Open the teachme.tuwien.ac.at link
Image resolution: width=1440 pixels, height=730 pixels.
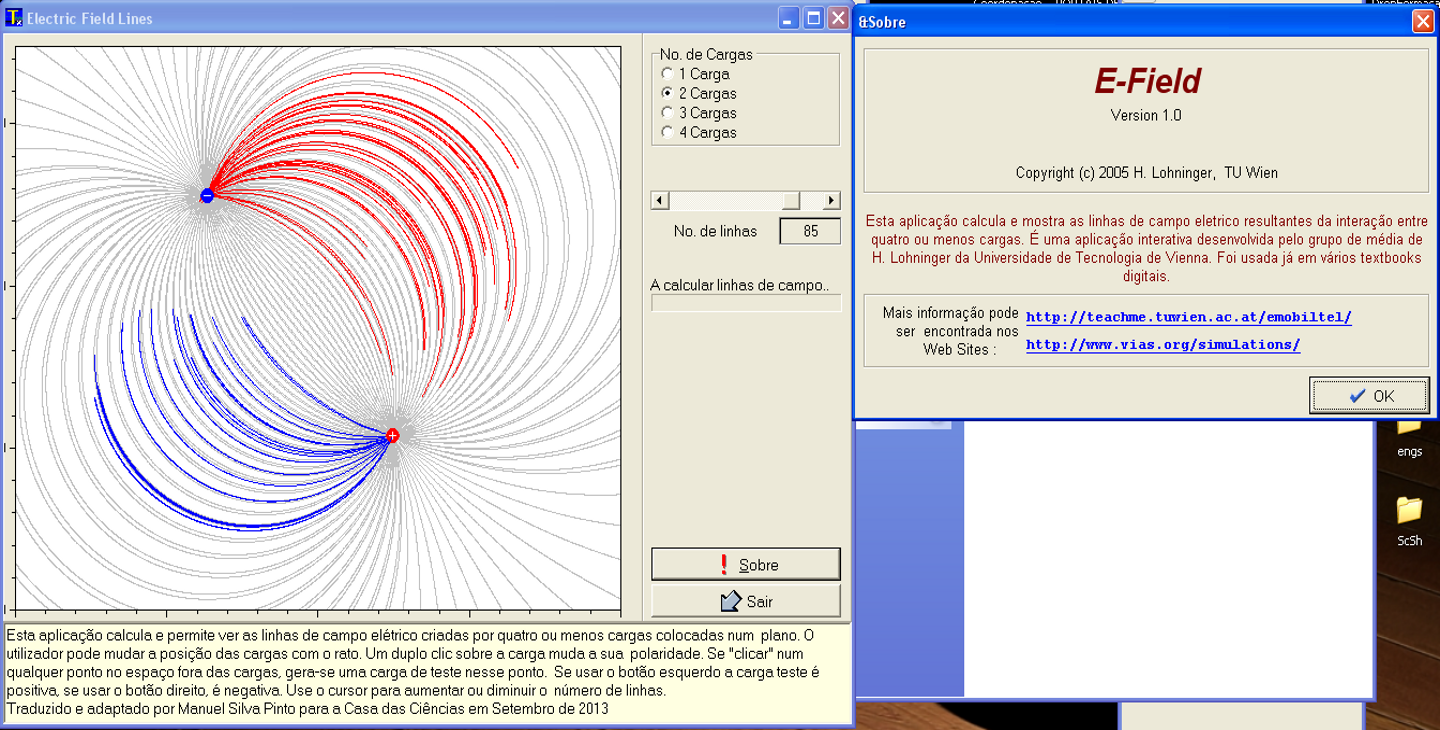1188,317
